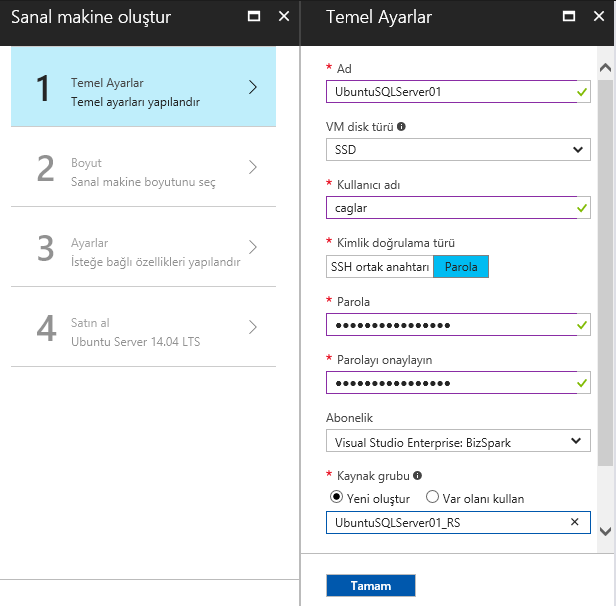Click the scroll down arrow in Temel Ayarlar
Image resolution: width=616 pixels, height=606 pixels.
click(x=605, y=531)
